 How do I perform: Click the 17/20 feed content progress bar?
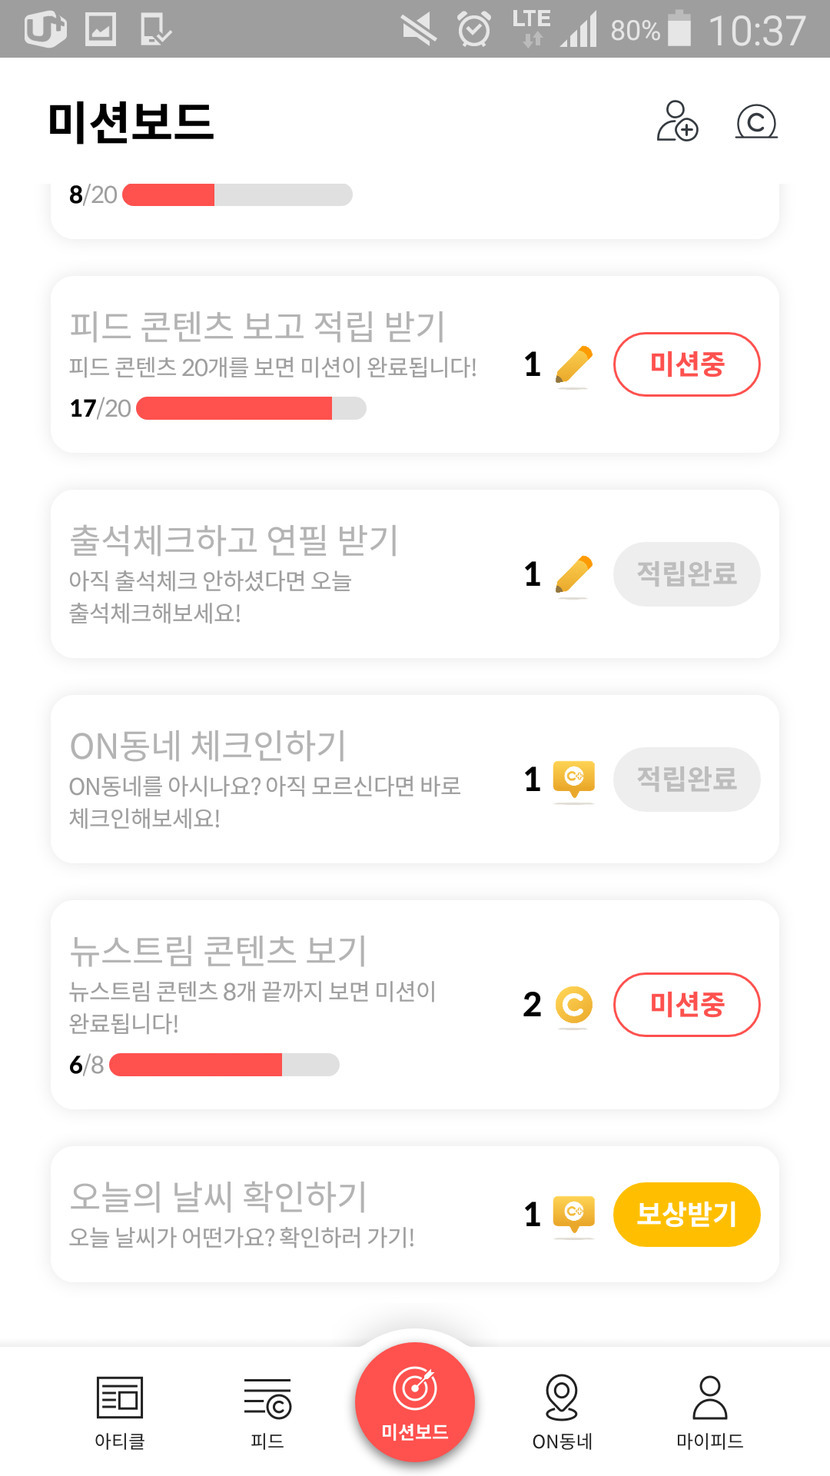pos(250,408)
